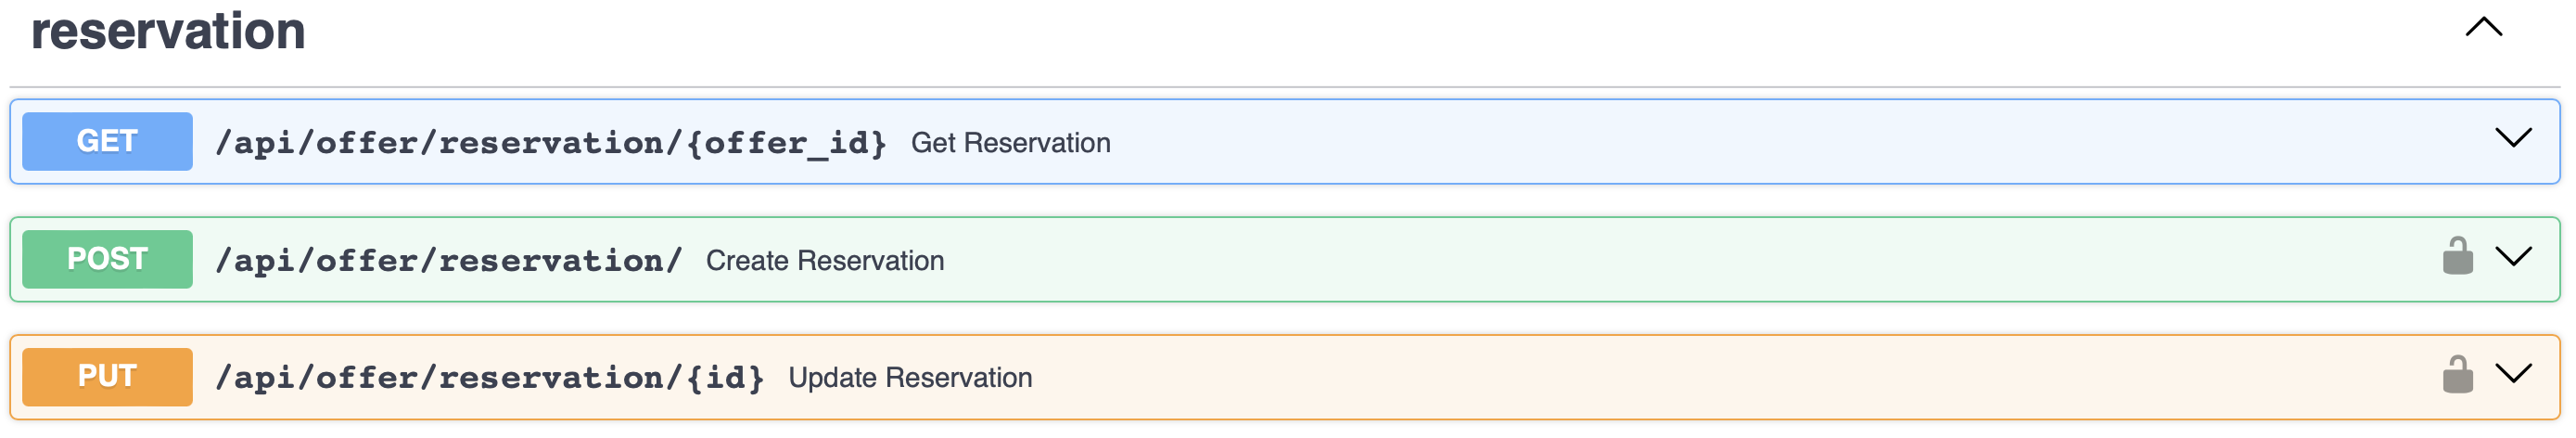Viewport: 2576px width, 438px height.
Task: Click empty space in the GET operation row
Action: (x=1700, y=142)
